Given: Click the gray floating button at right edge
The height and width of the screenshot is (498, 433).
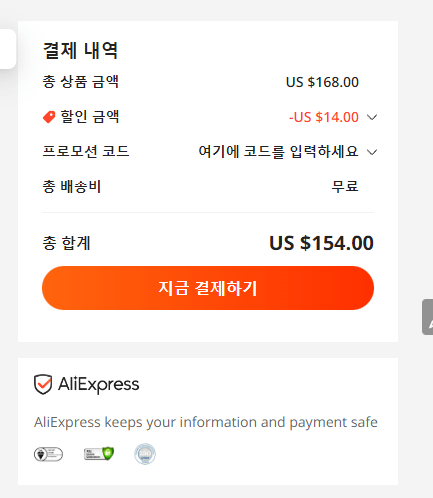Looking at the screenshot, I should (427, 317).
